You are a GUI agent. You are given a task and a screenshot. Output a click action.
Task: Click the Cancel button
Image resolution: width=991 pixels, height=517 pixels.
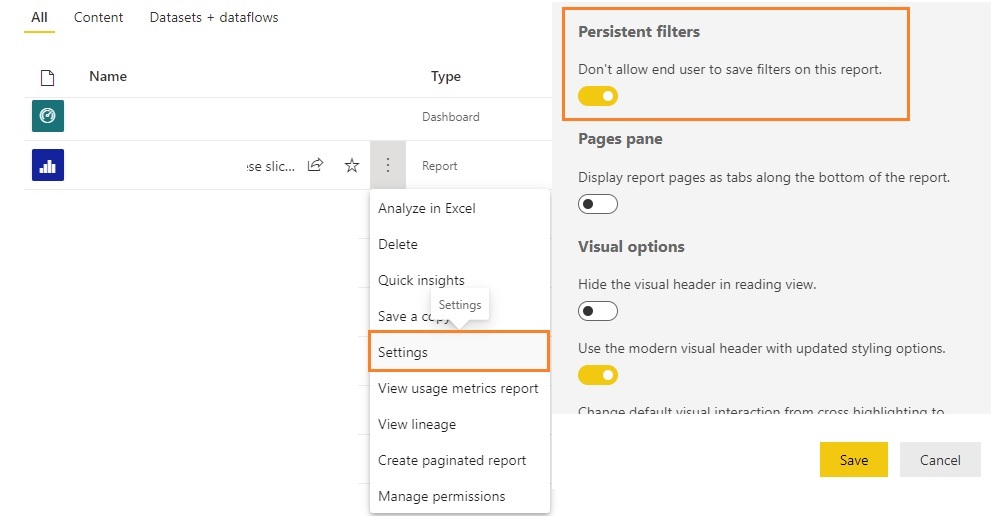click(940, 459)
